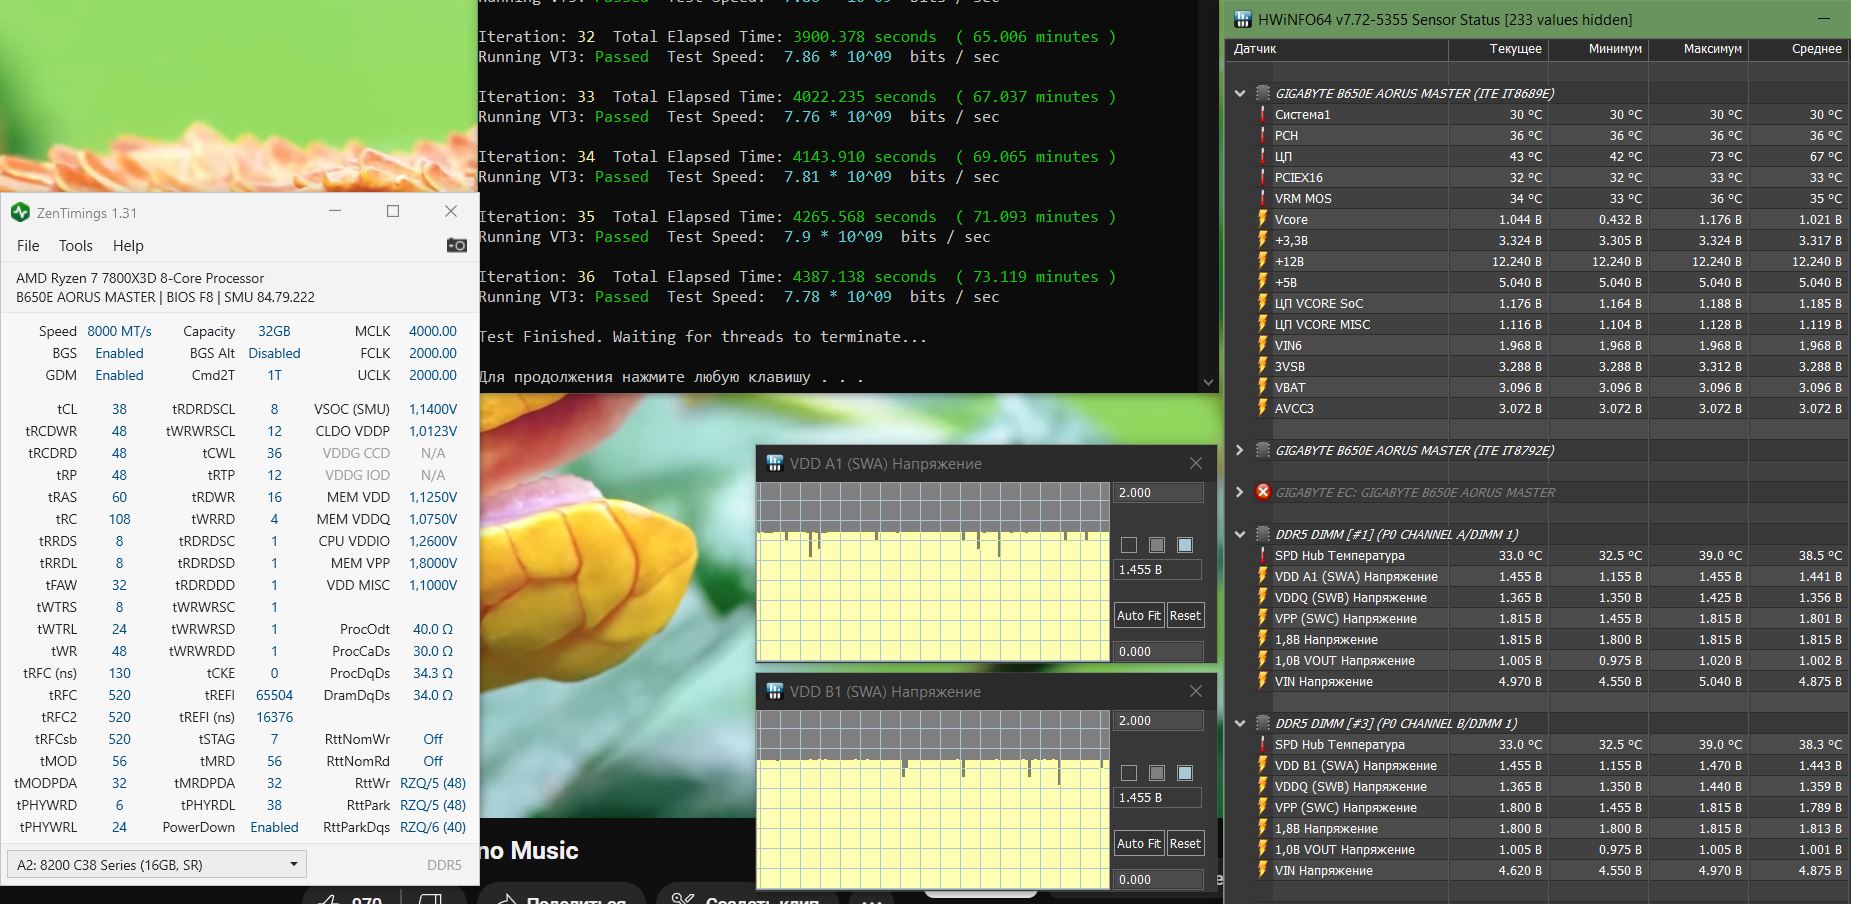Click the VDD B1 graph window icon
Screen dimensions: 1851x904
[774, 691]
